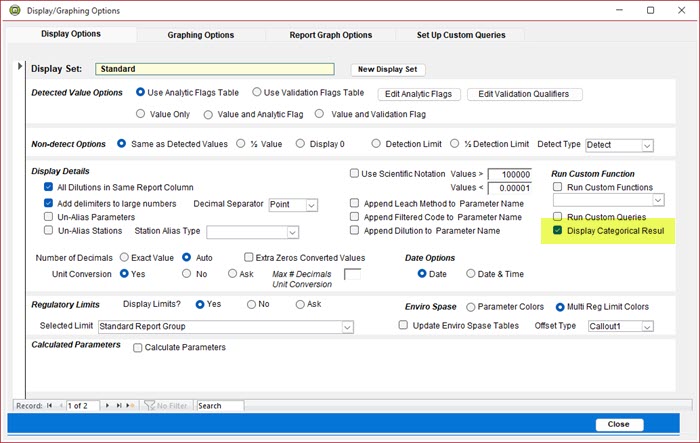Image resolution: width=700 pixels, height=443 pixels.
Task: Toggle Add delimiters to large numbers
Action: 48,203
